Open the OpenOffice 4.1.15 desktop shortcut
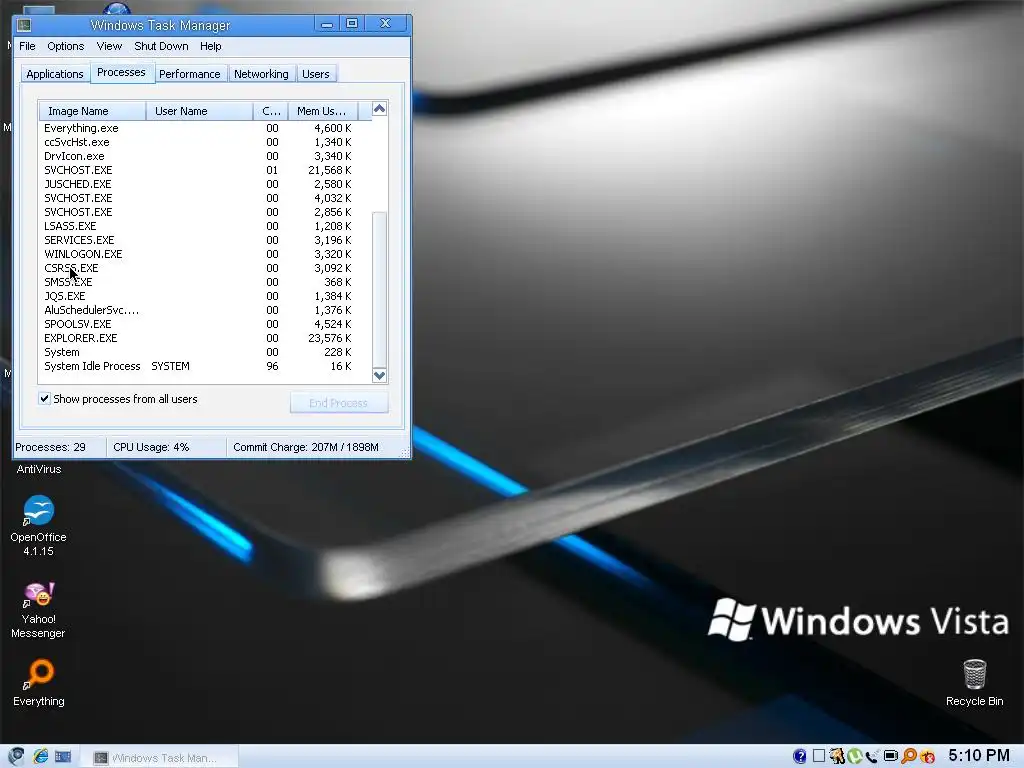This screenshot has height=768, width=1024. click(x=39, y=526)
